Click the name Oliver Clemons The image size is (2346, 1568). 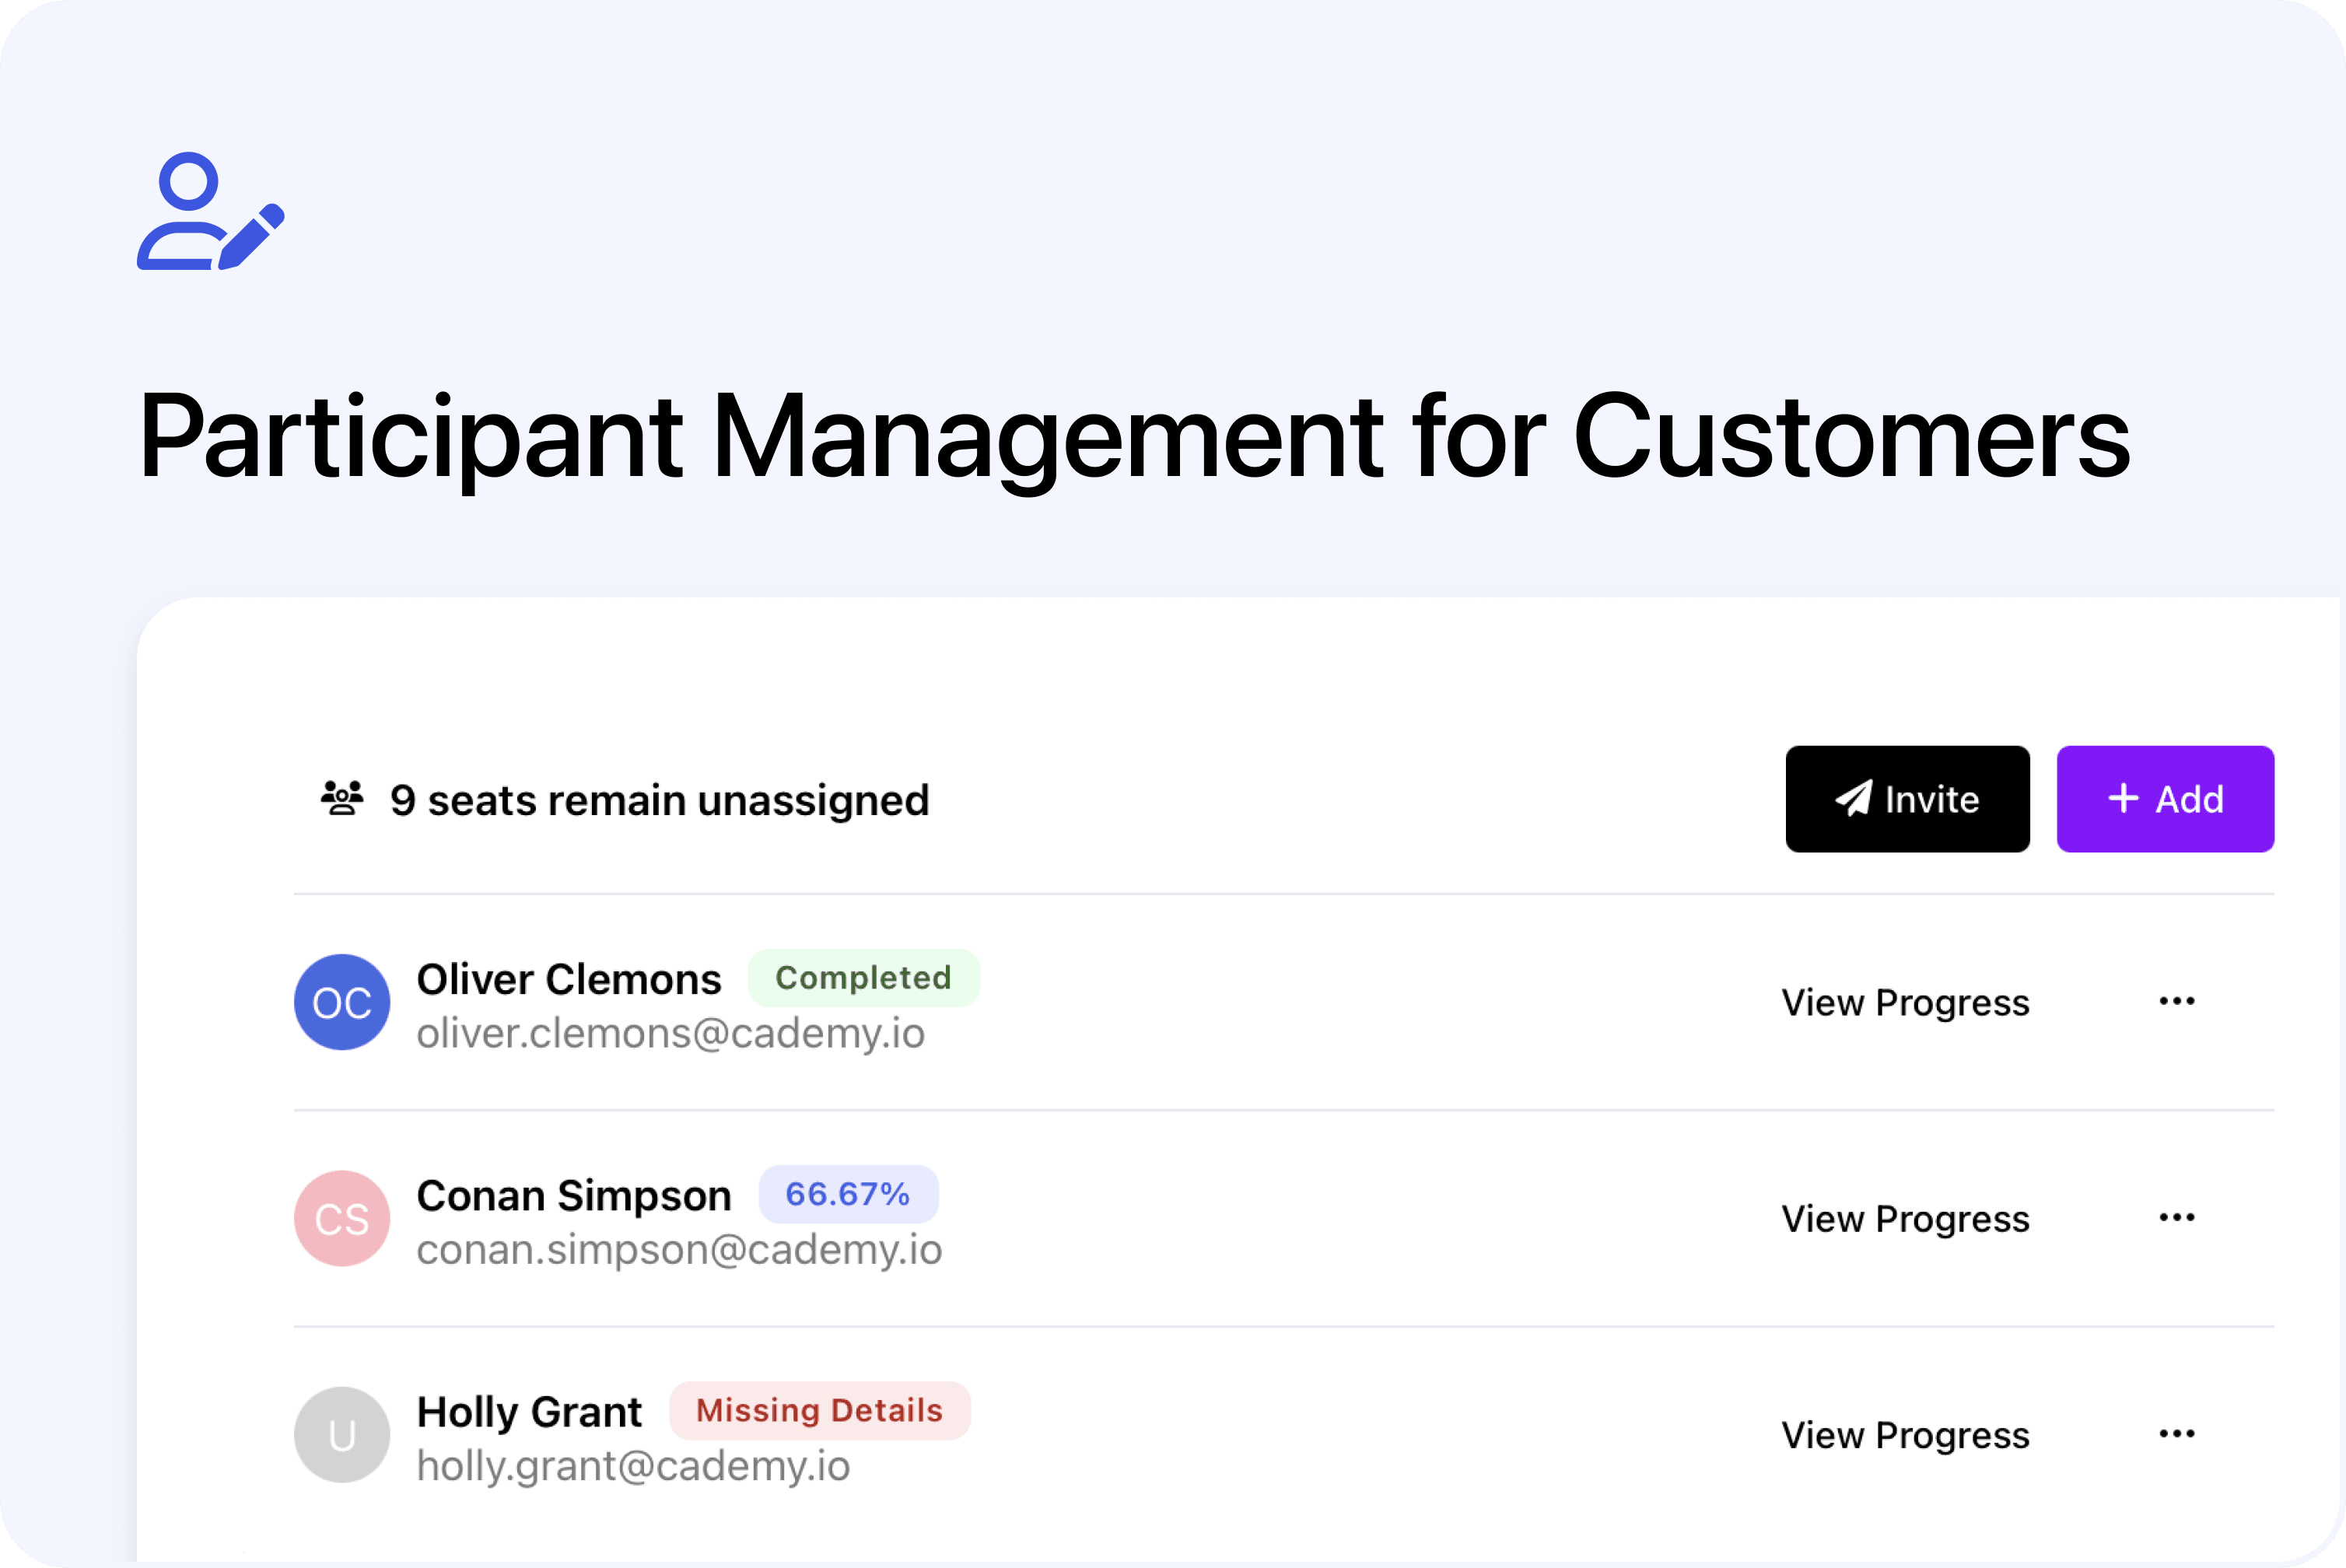[x=569, y=979]
